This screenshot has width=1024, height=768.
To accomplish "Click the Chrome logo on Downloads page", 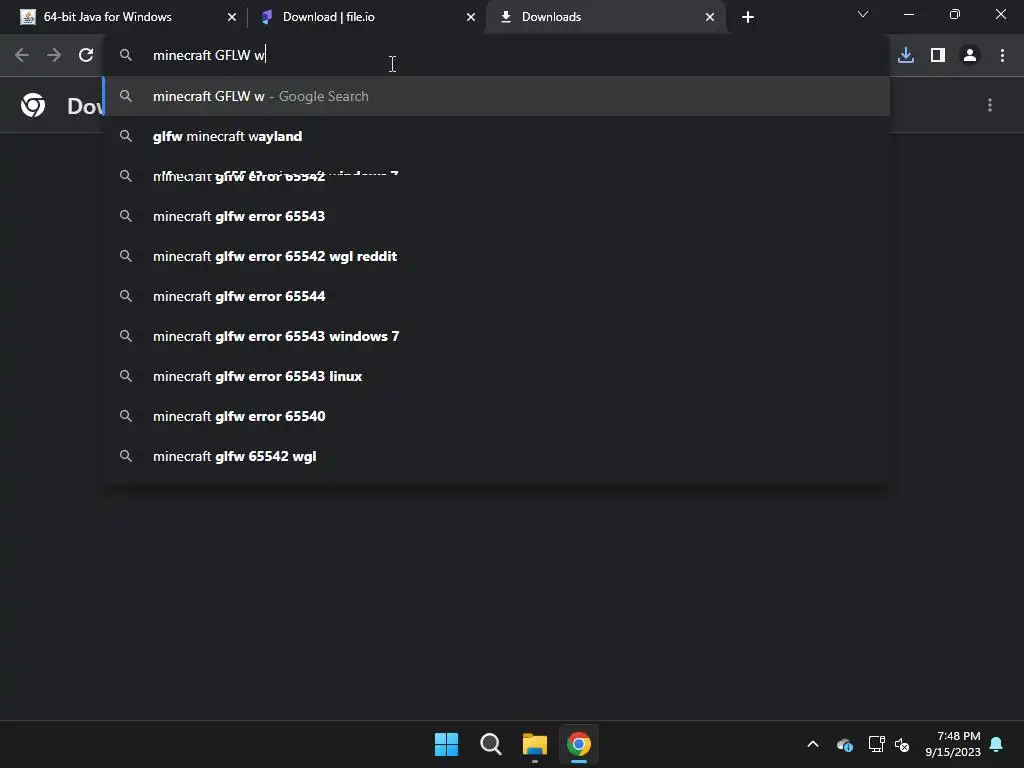I will point(33,105).
